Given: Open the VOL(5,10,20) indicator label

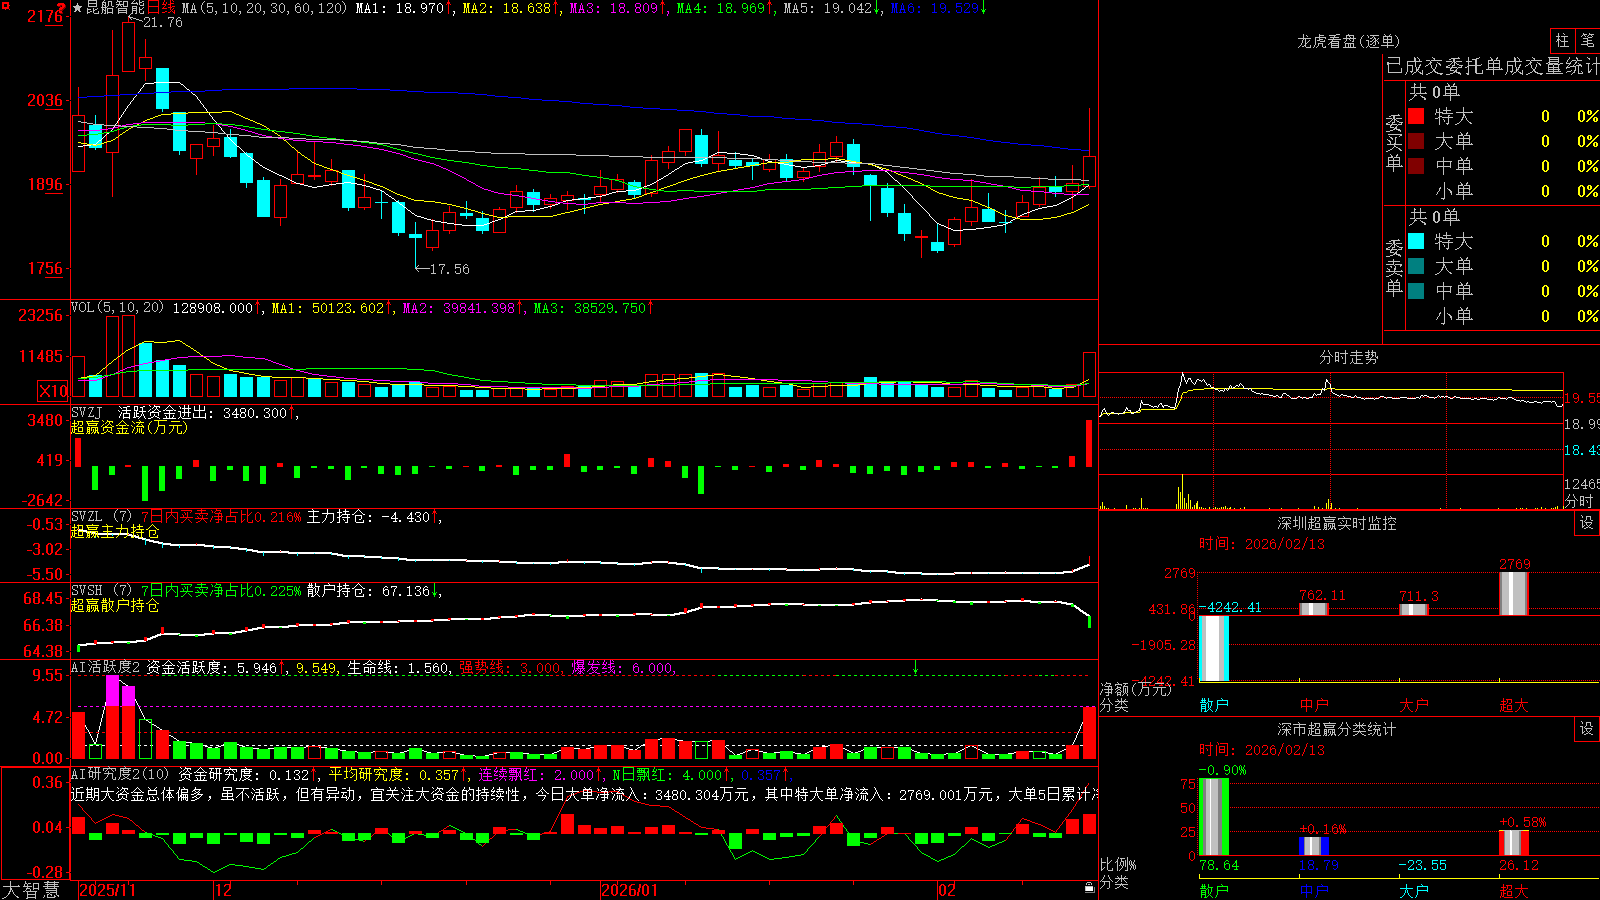Looking at the screenshot, I should coord(117,307).
